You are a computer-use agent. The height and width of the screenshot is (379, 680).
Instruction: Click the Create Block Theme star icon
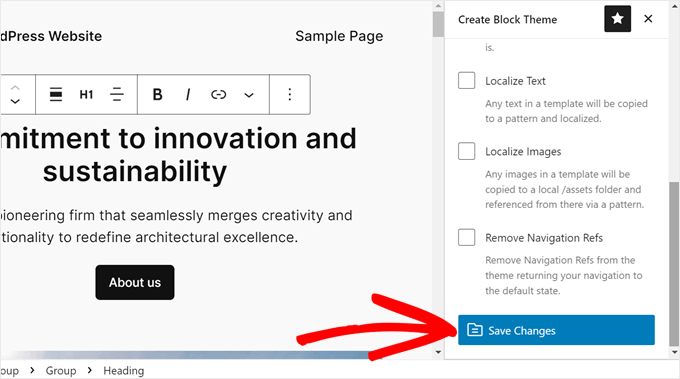click(617, 19)
